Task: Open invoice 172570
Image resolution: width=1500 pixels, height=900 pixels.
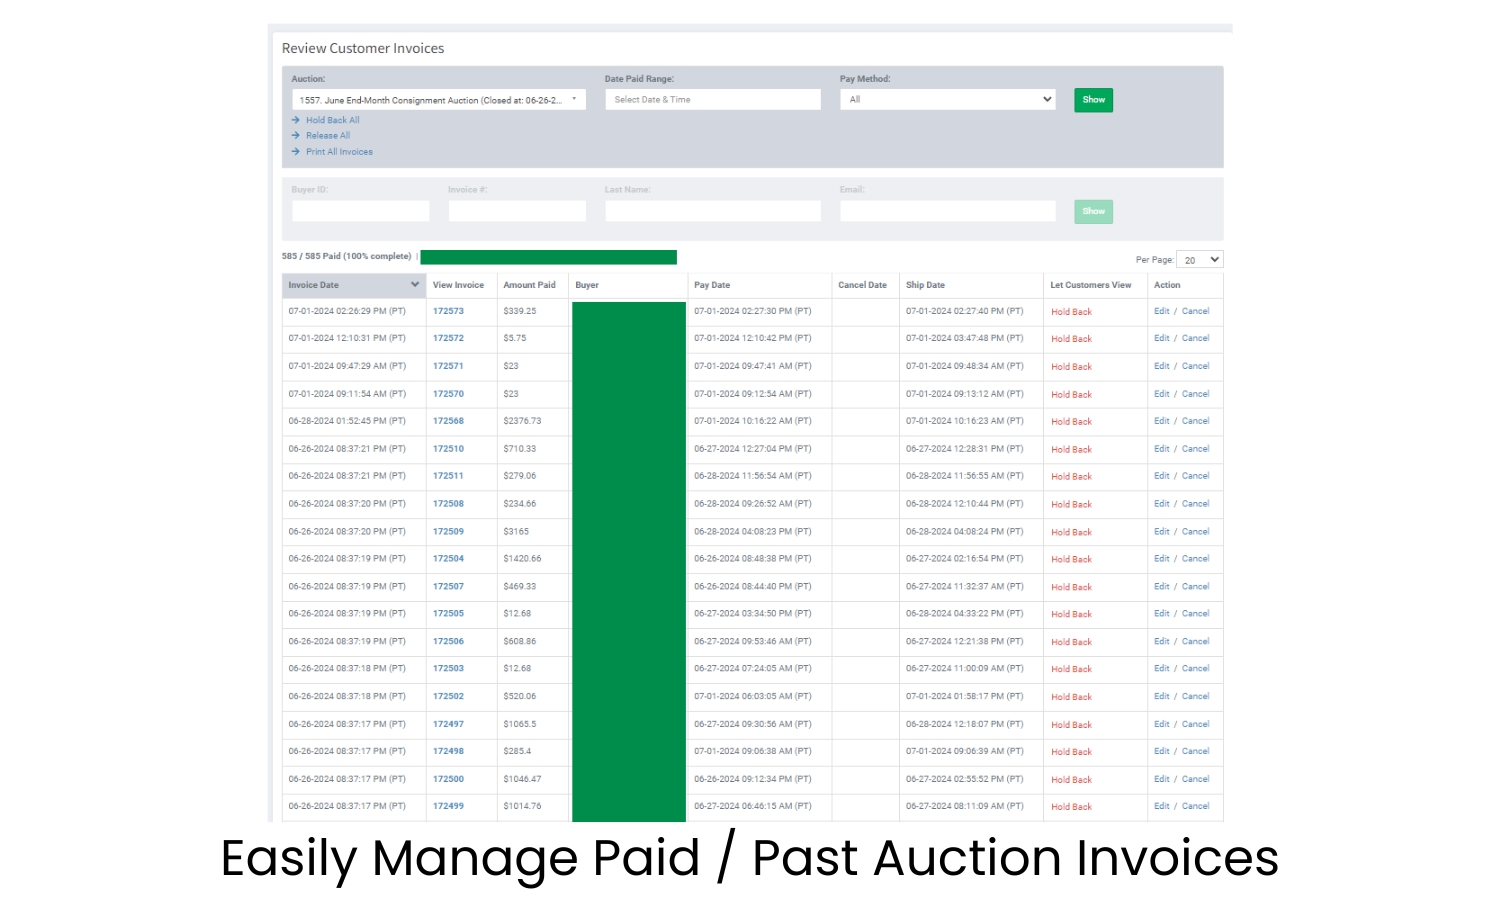Action: pos(448,394)
